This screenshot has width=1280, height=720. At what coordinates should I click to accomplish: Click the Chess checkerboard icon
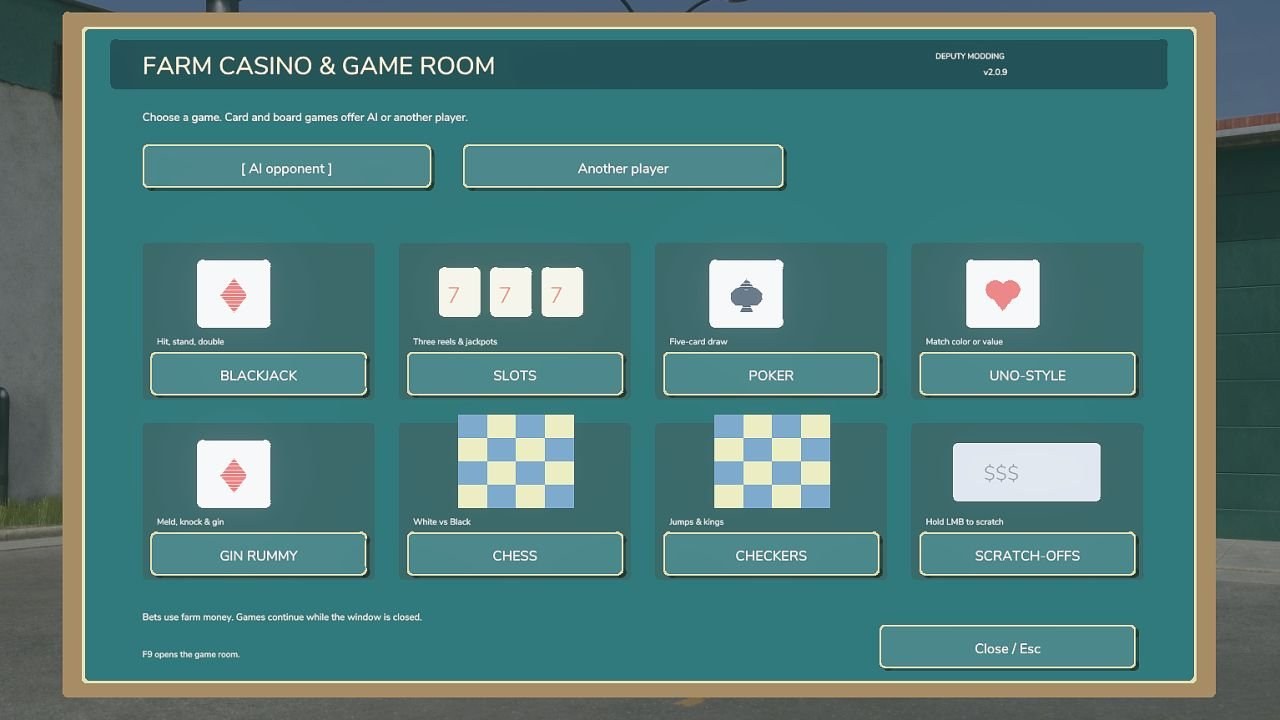[516, 461]
